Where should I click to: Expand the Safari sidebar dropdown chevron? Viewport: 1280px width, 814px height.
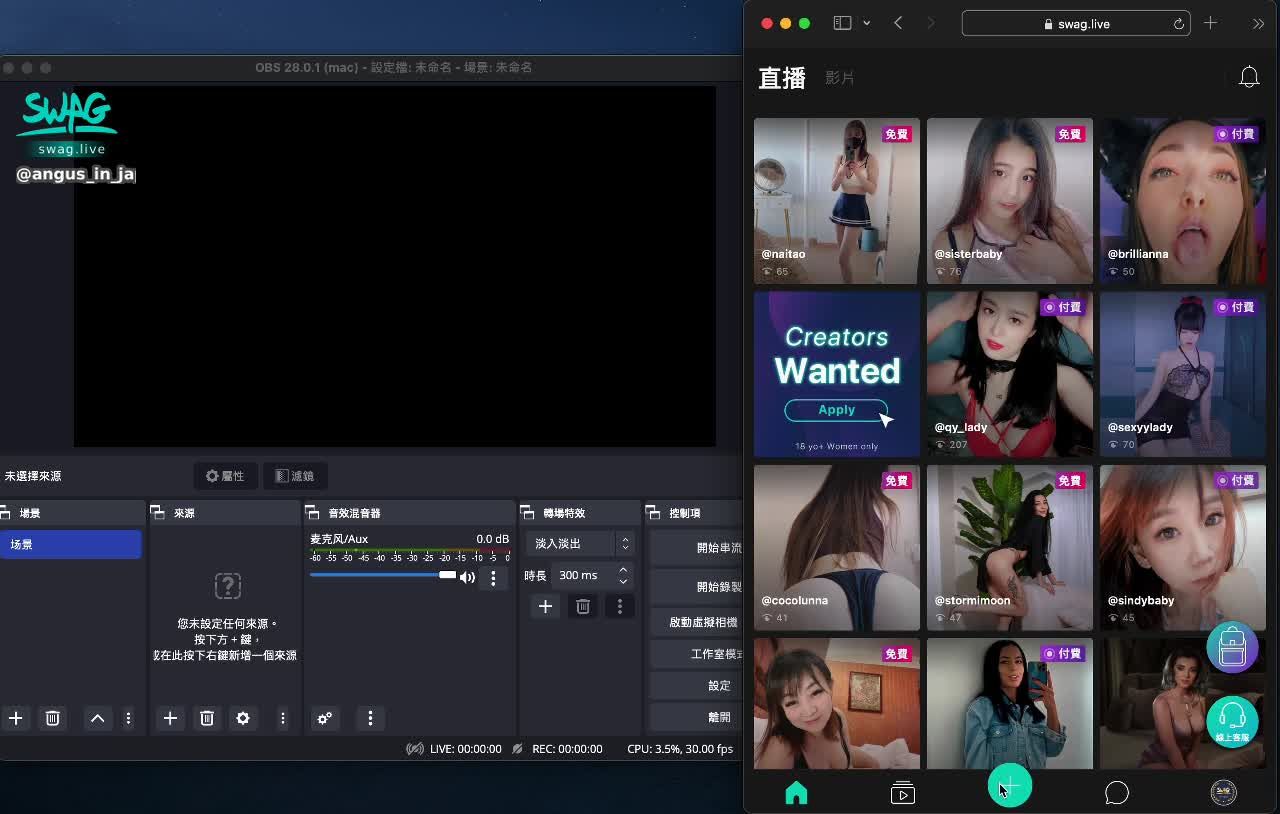tap(866, 23)
